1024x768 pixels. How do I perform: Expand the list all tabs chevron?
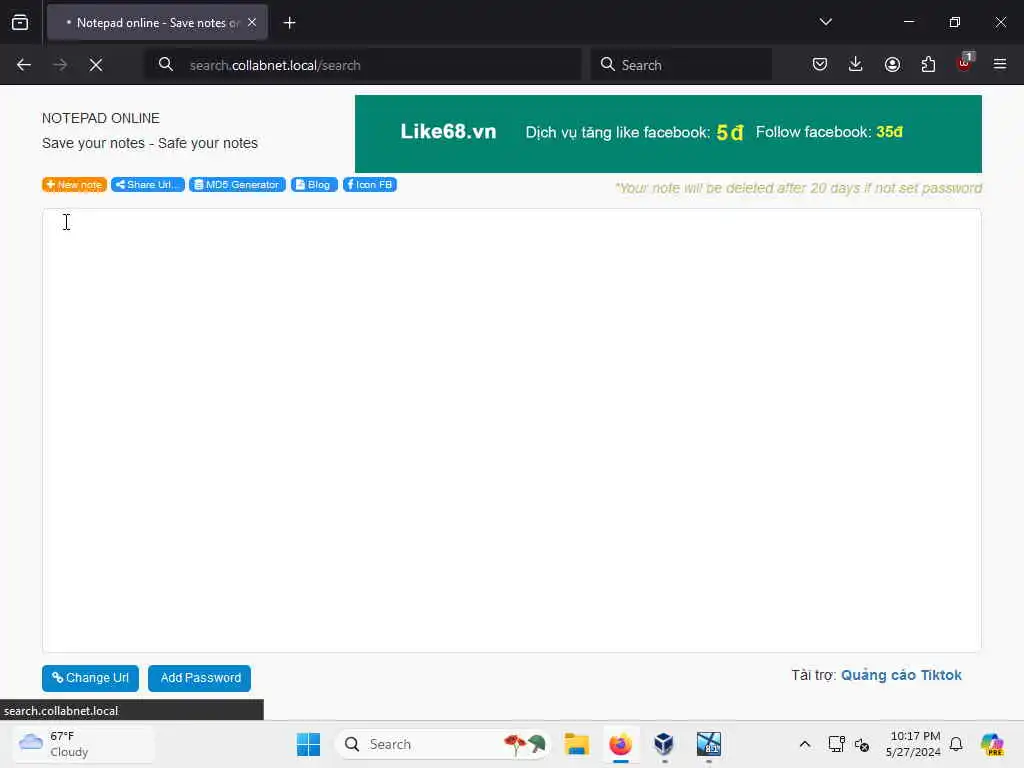click(x=825, y=22)
